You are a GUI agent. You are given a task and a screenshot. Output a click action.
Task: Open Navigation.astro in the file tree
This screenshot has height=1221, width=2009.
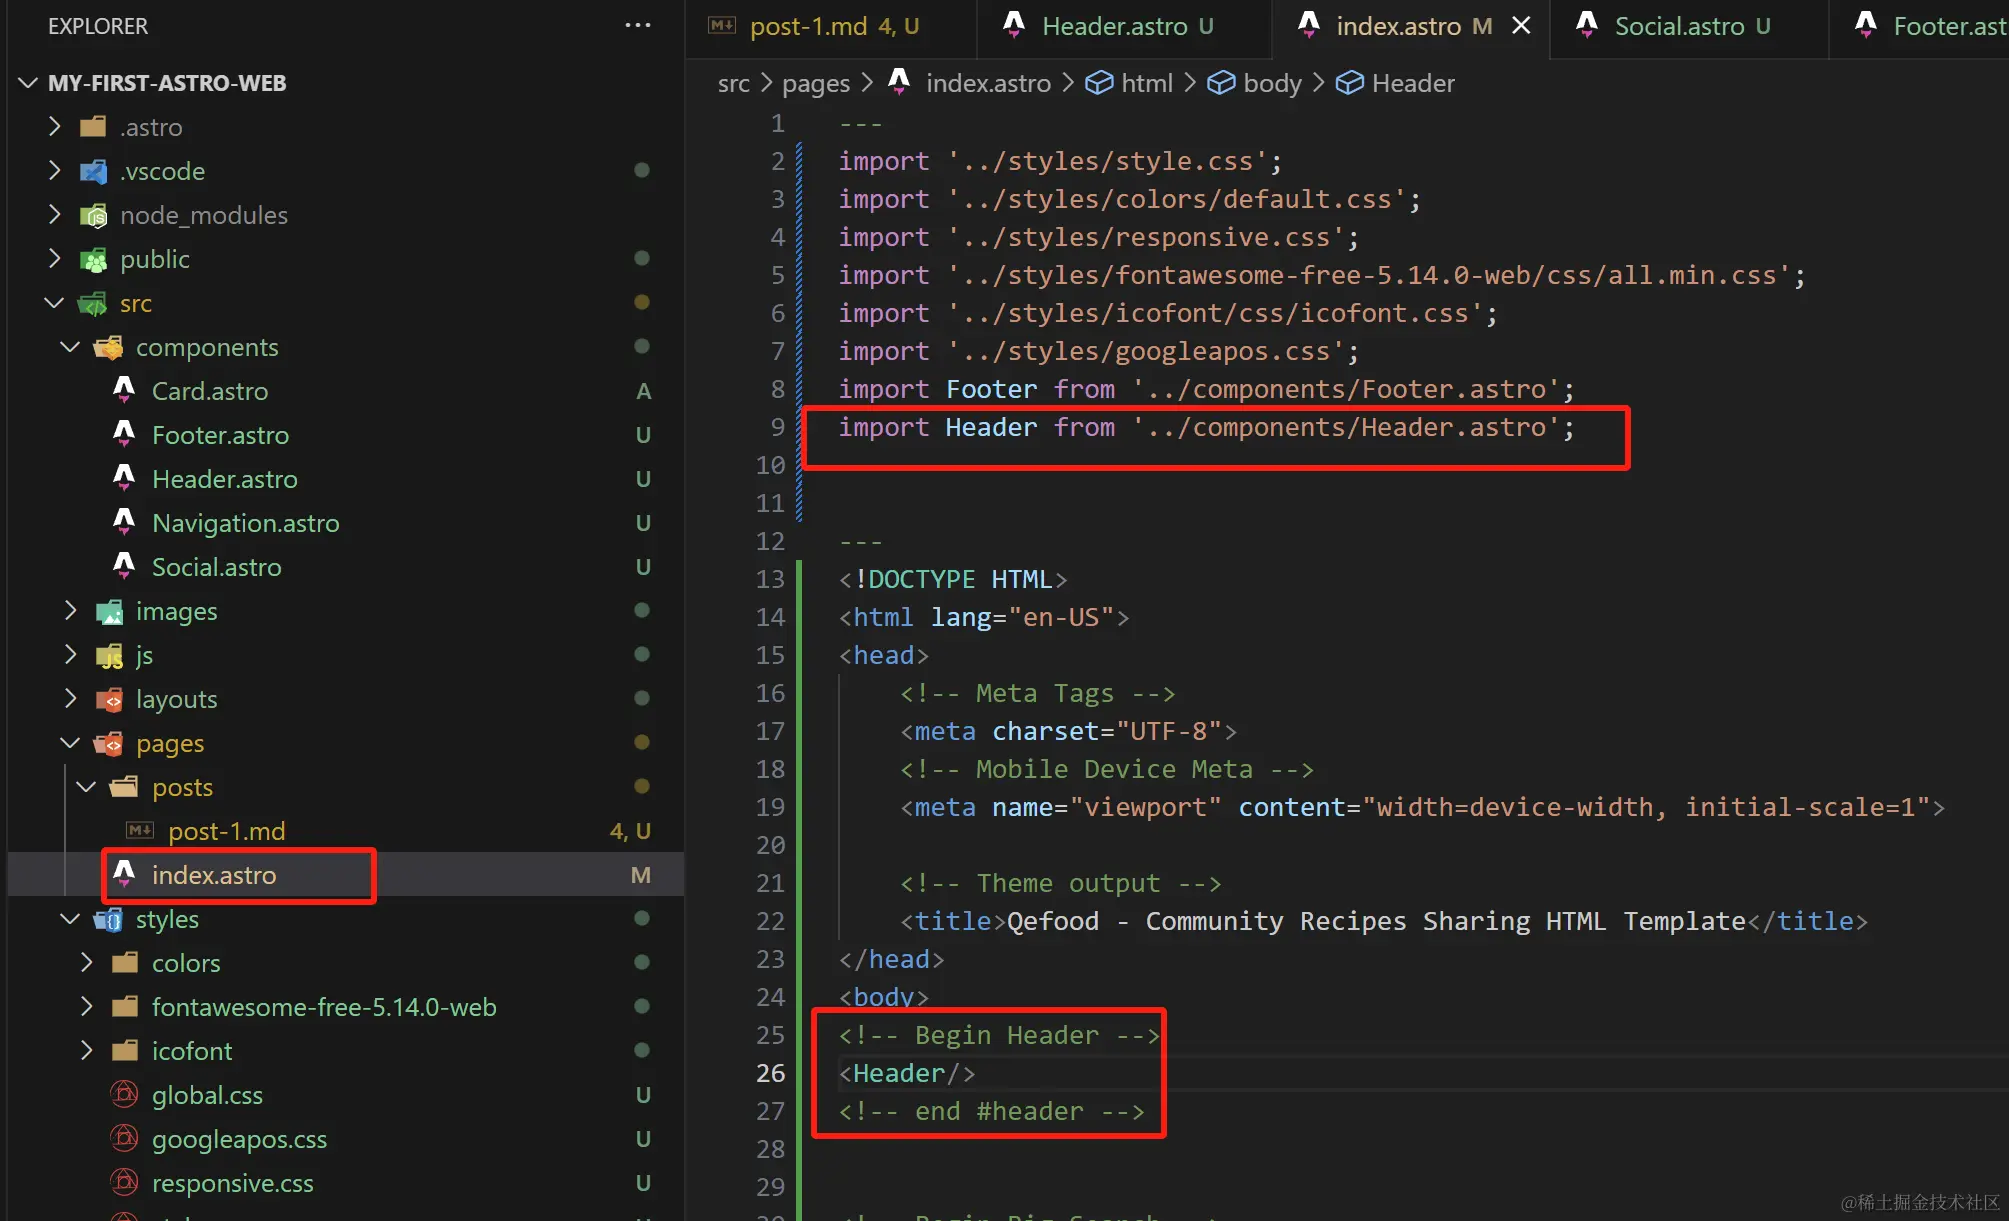click(x=245, y=523)
